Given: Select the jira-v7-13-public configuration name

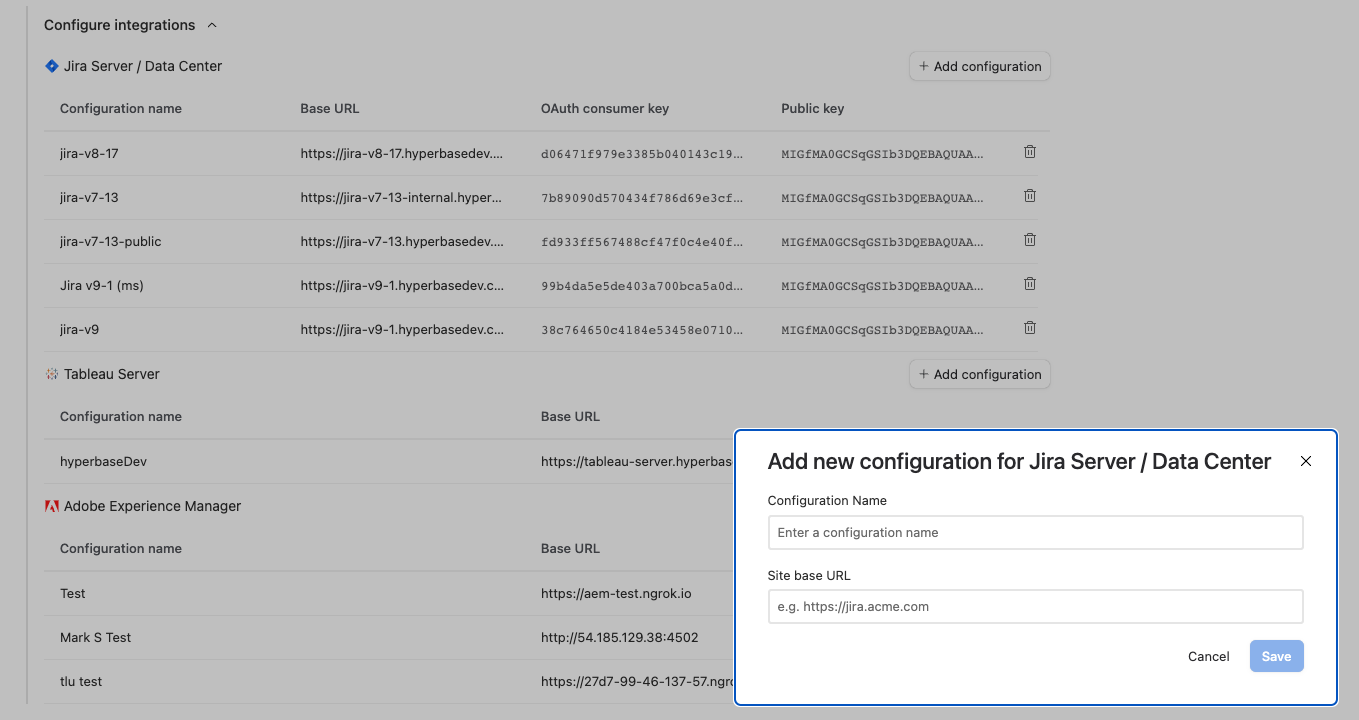Looking at the screenshot, I should tap(111, 242).
